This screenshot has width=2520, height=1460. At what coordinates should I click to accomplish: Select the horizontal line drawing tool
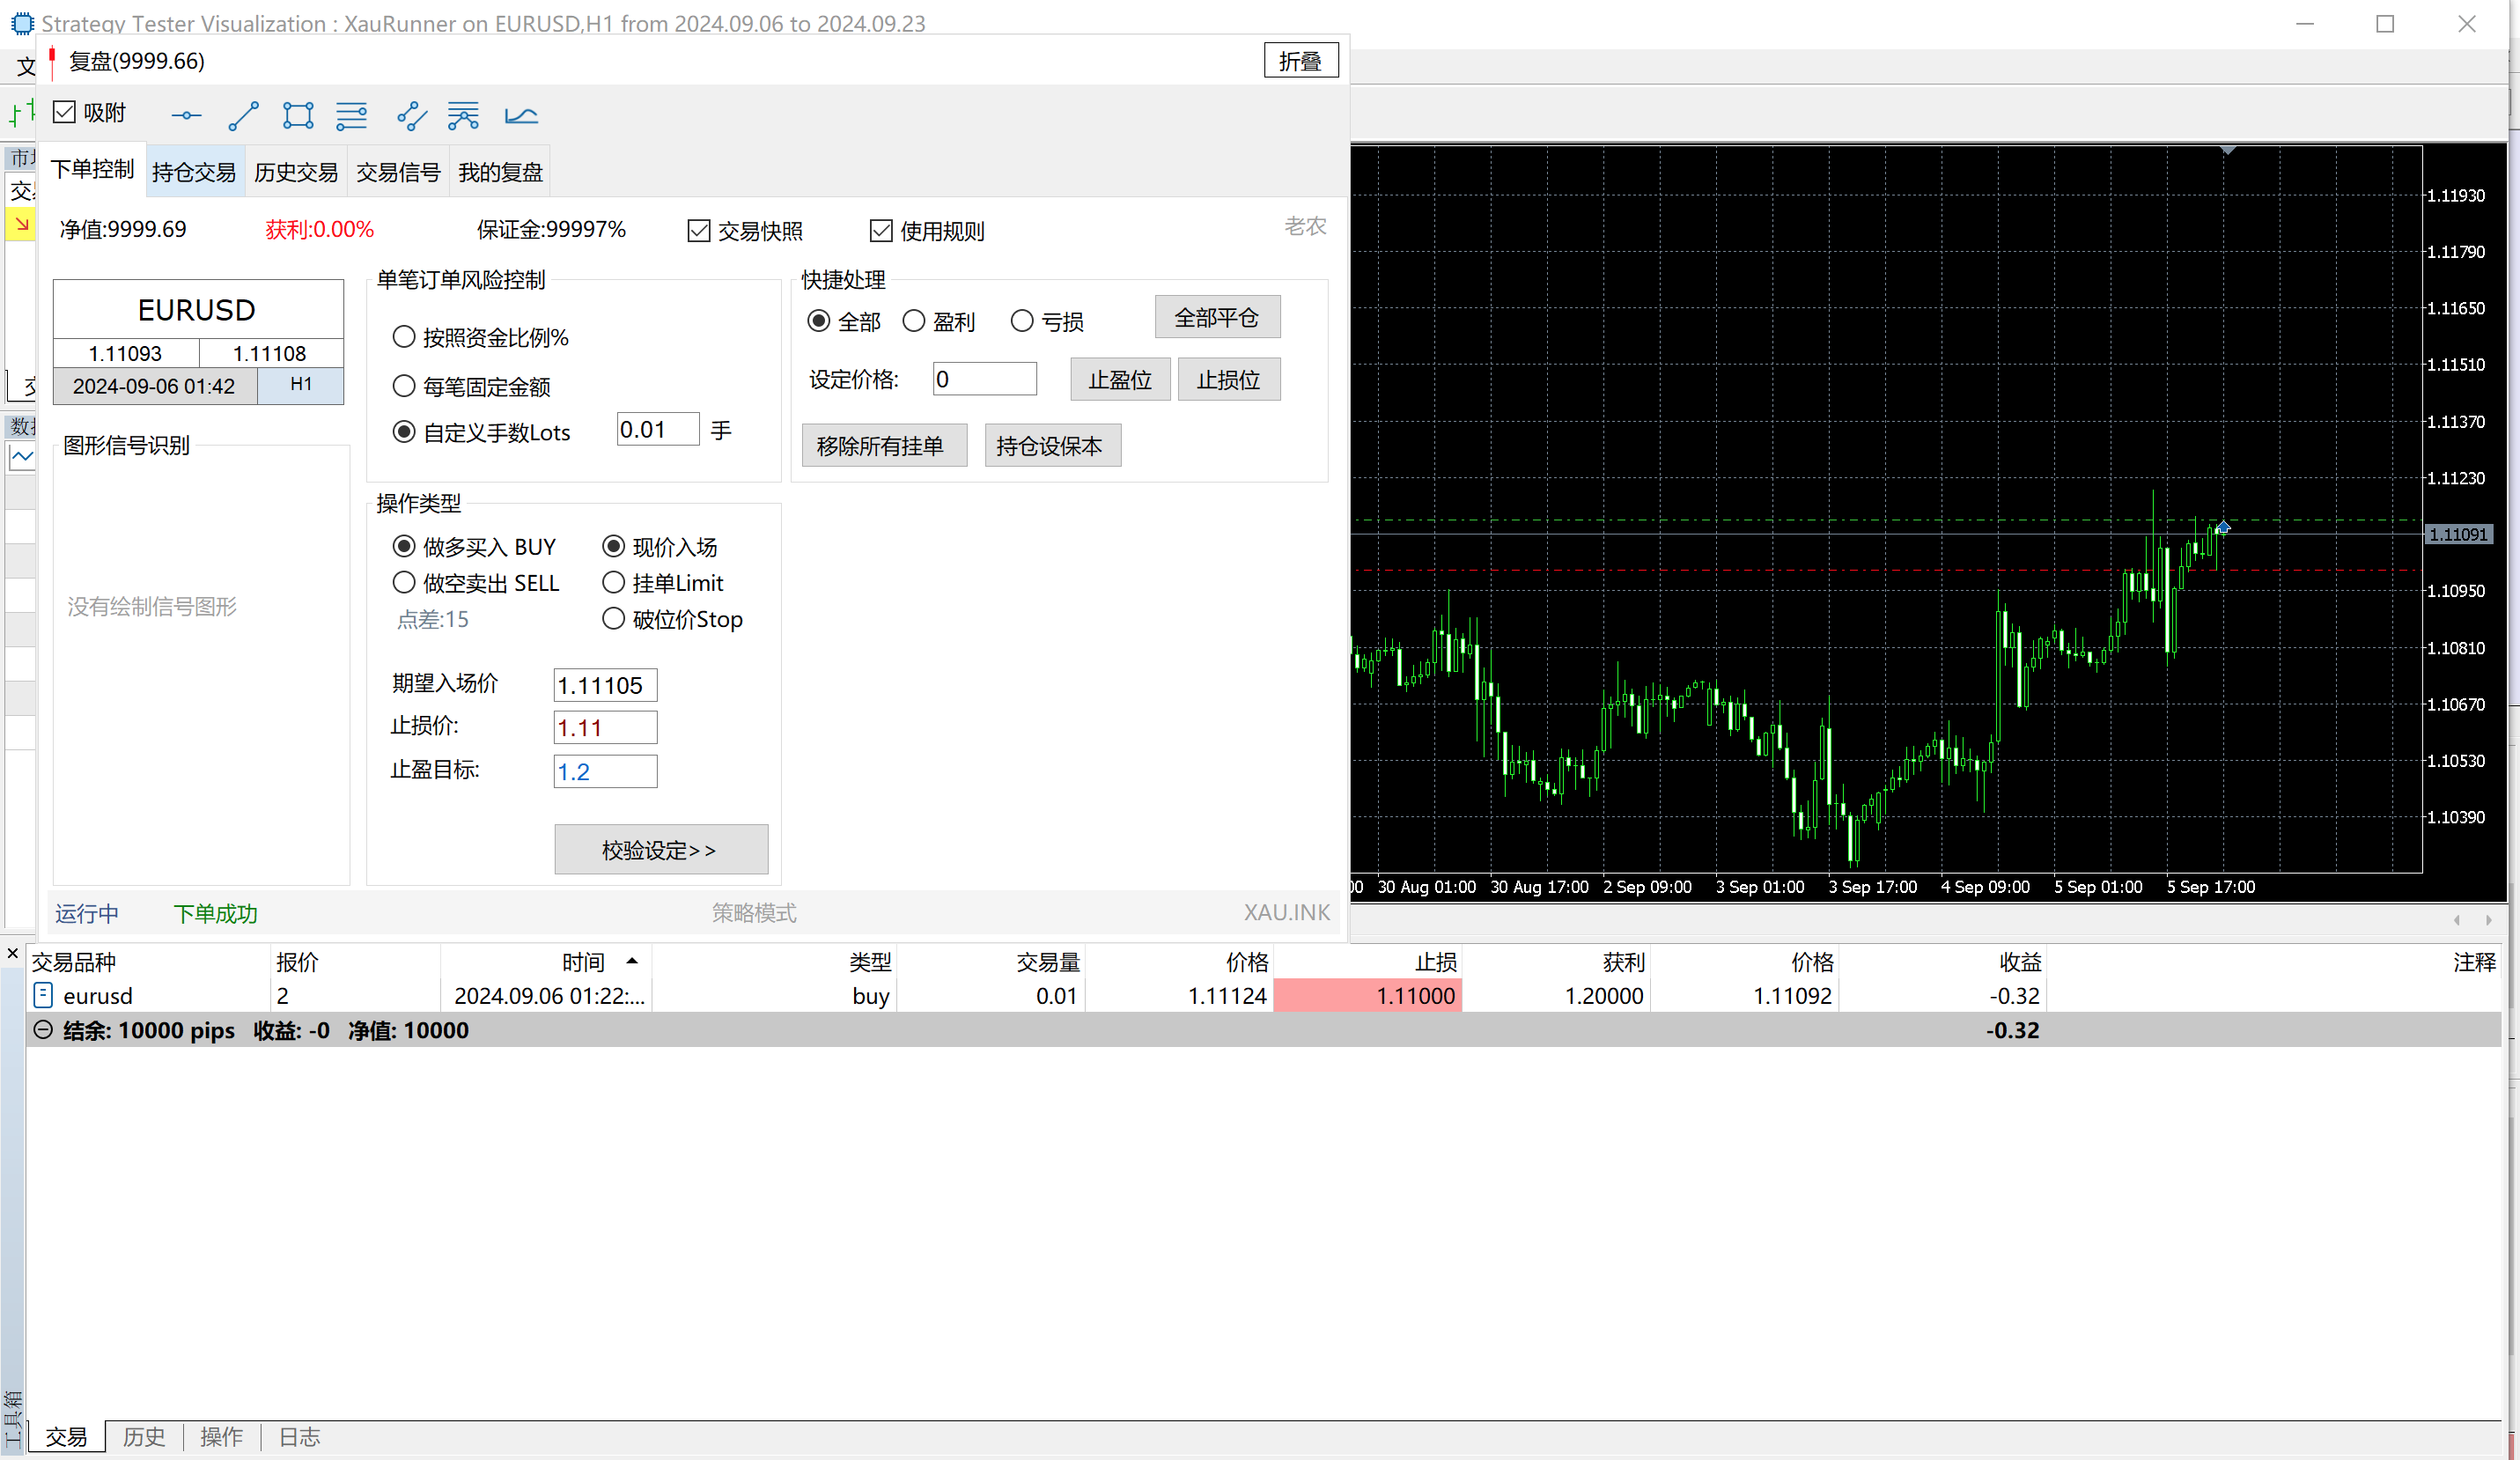186,116
